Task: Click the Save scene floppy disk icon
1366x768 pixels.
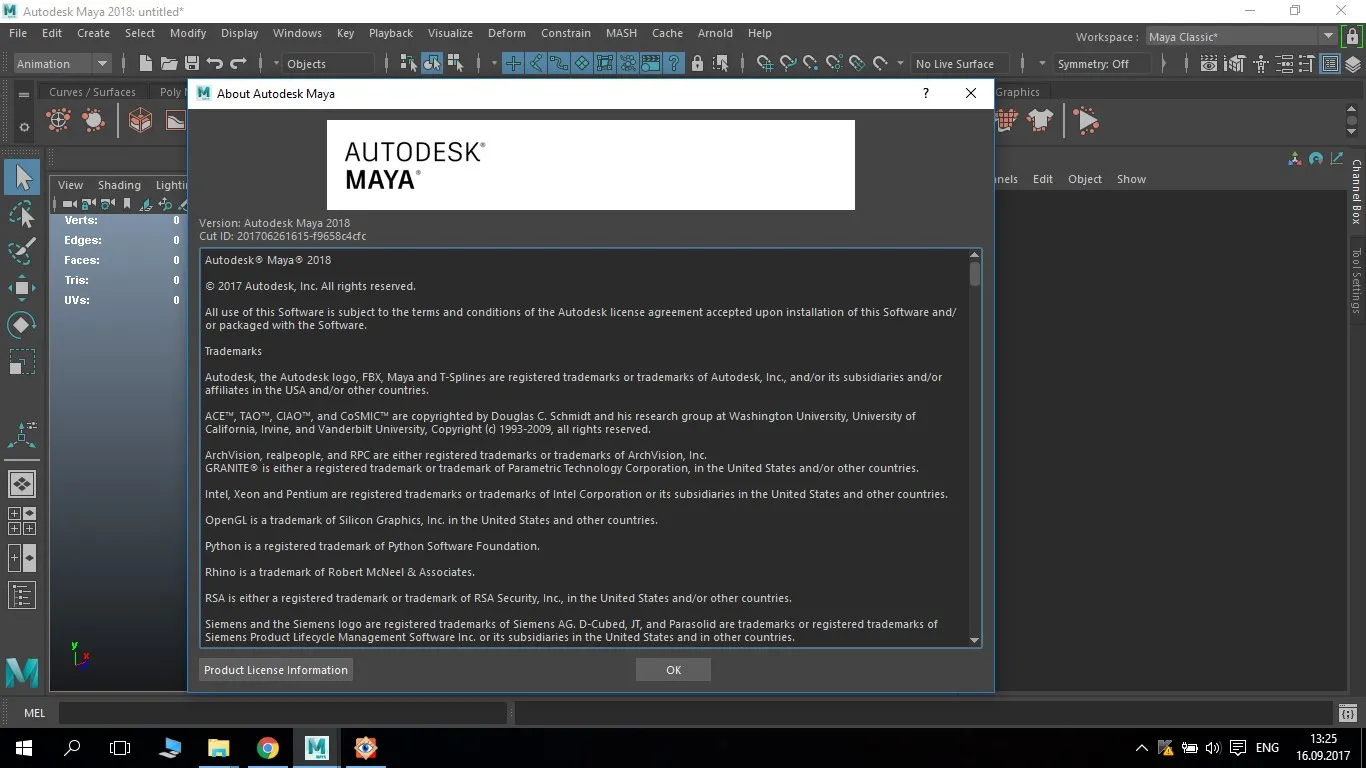Action: point(191,63)
